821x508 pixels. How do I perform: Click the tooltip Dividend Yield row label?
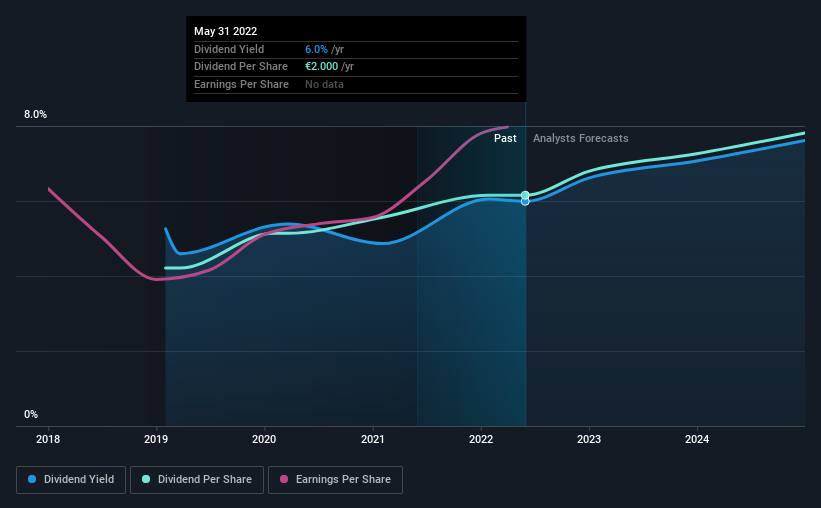click(229, 49)
